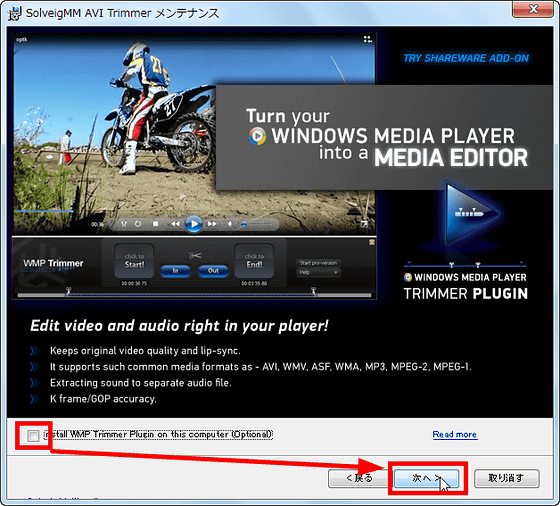
Task: Click the left trim marker on the timeline
Action: [x=69, y=291]
